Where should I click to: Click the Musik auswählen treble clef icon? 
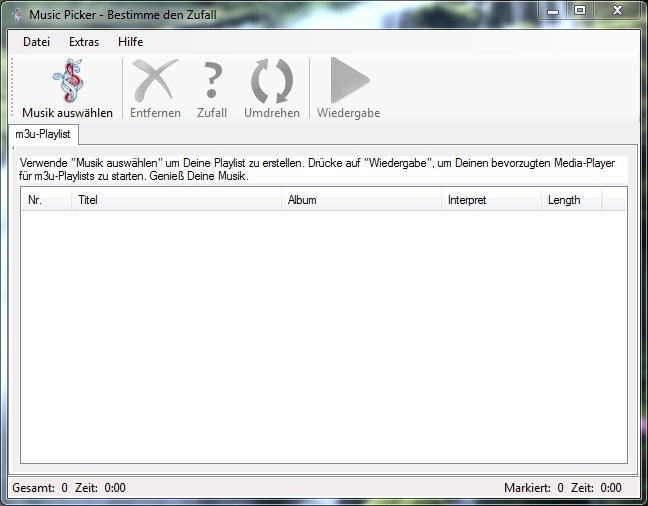coord(68,81)
